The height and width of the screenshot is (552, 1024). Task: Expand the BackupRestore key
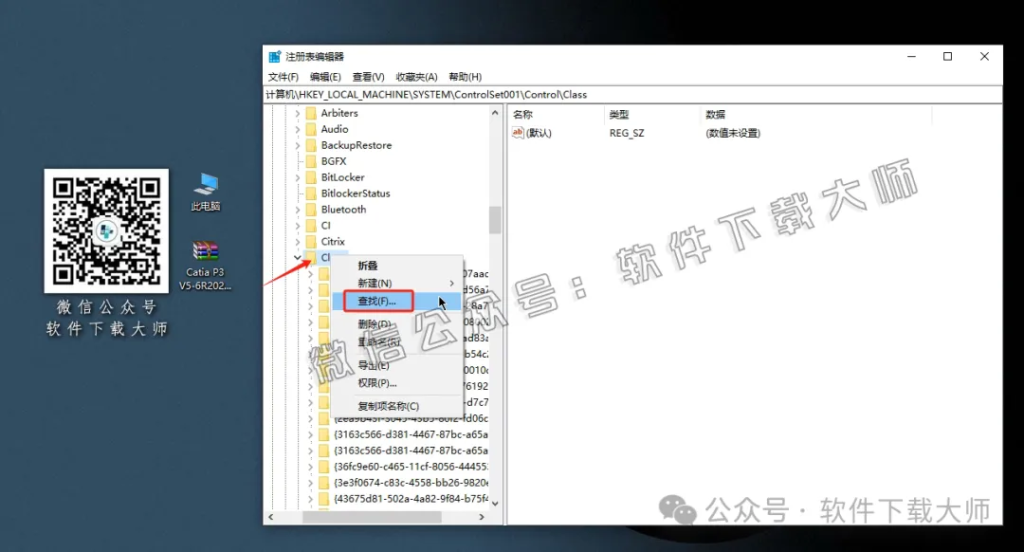(298, 145)
